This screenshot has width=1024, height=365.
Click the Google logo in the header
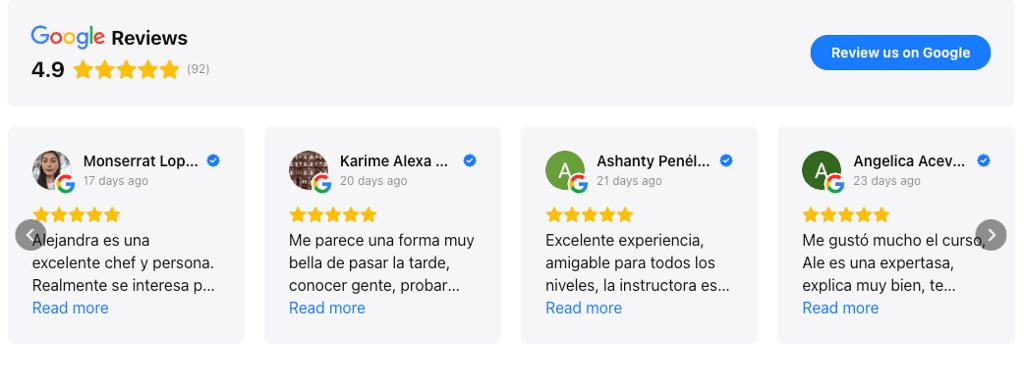click(67, 37)
